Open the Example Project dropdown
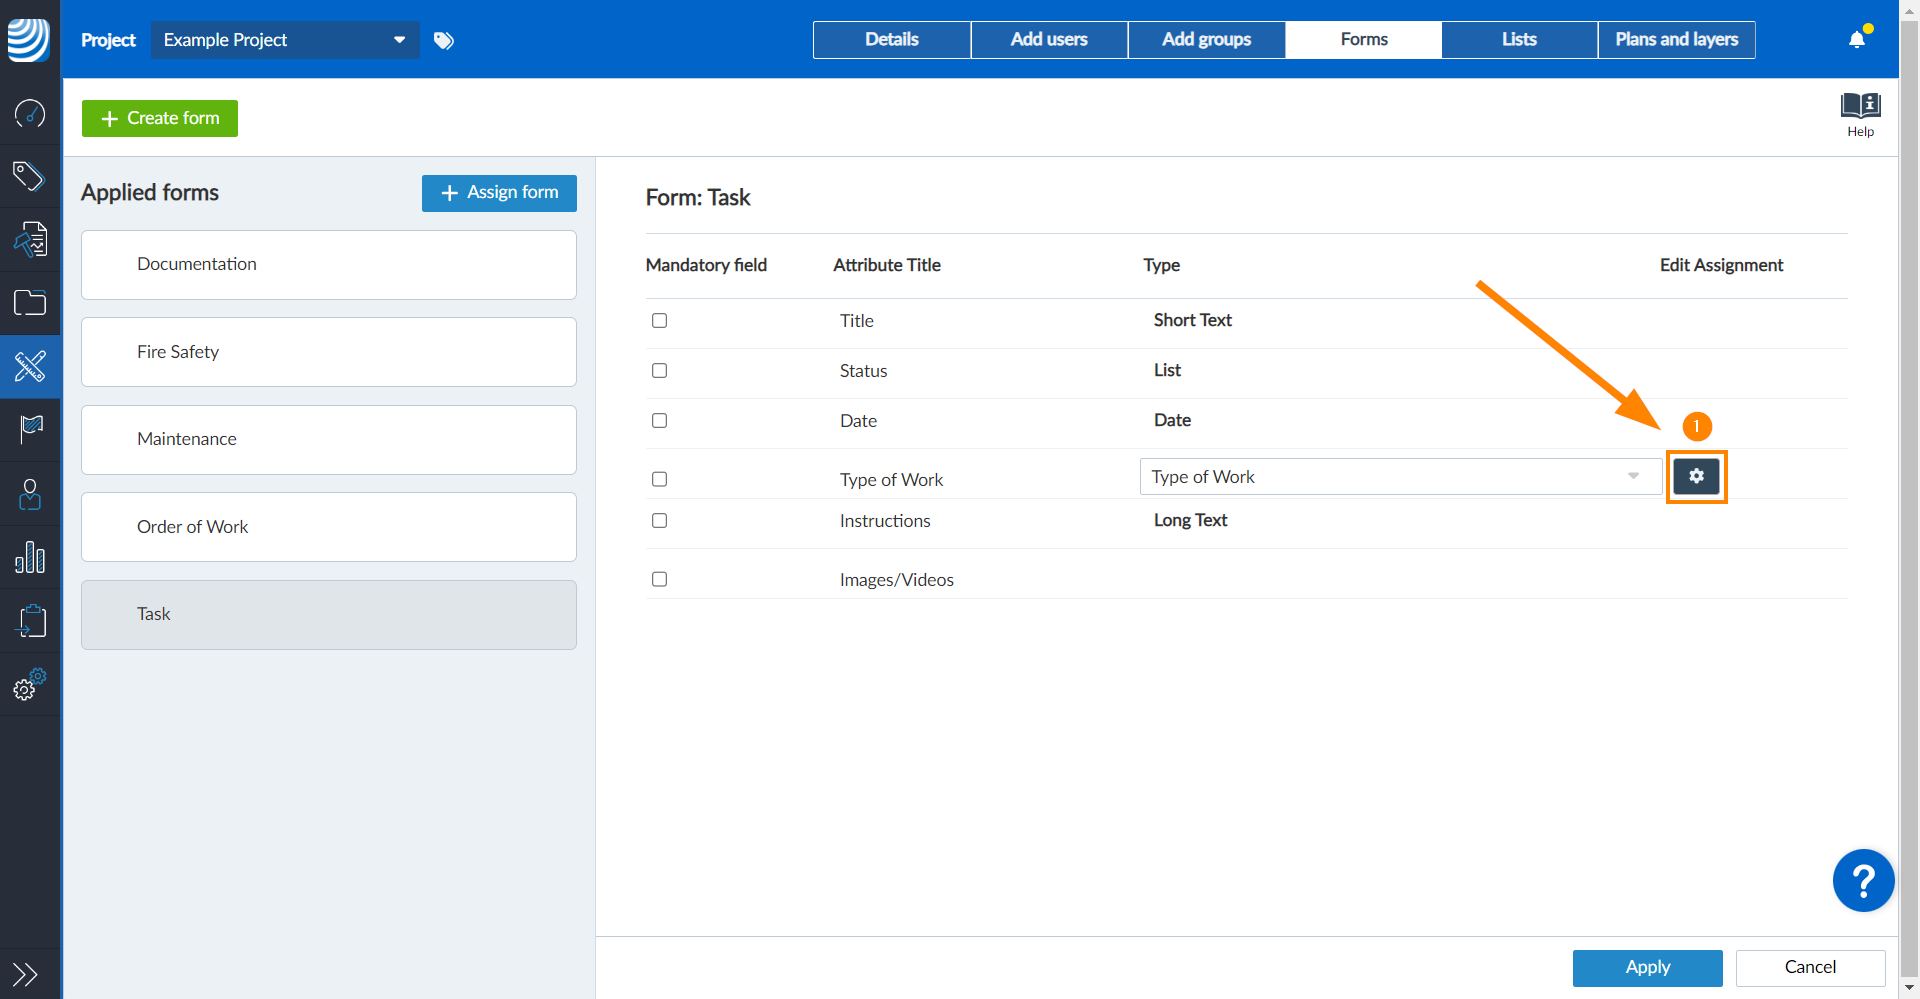Screen dimensions: 1920x999 [x=284, y=40]
